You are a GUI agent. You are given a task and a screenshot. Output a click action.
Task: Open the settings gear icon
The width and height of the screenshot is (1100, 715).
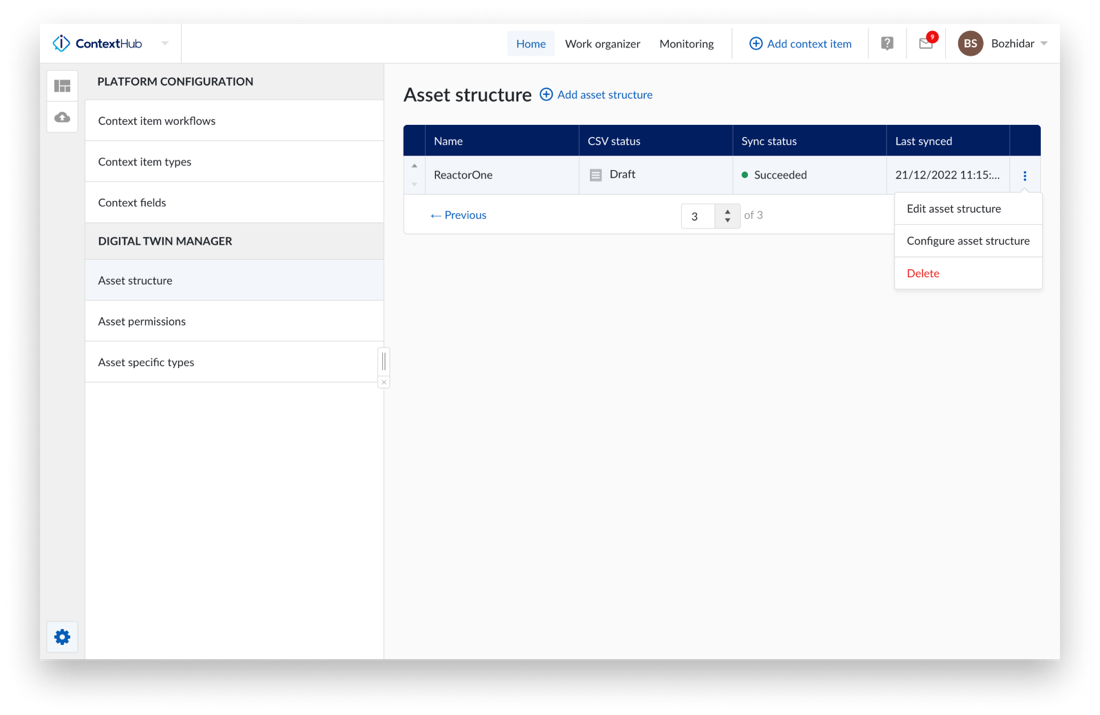coord(62,637)
